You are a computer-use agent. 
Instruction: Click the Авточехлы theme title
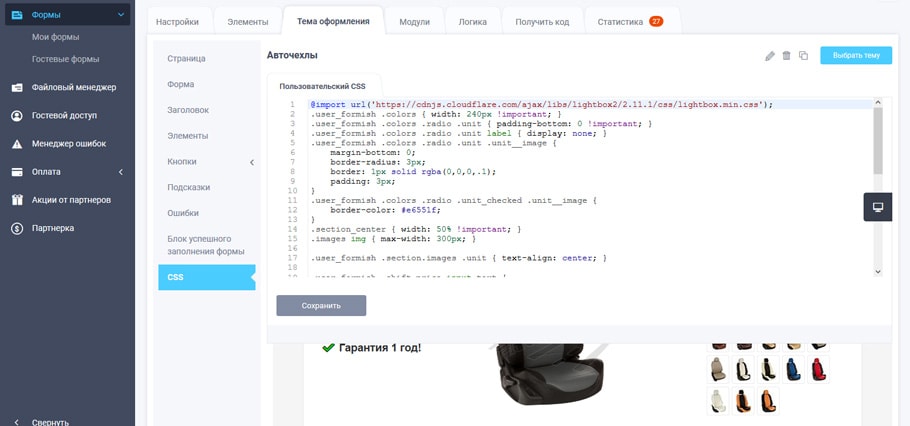292,56
